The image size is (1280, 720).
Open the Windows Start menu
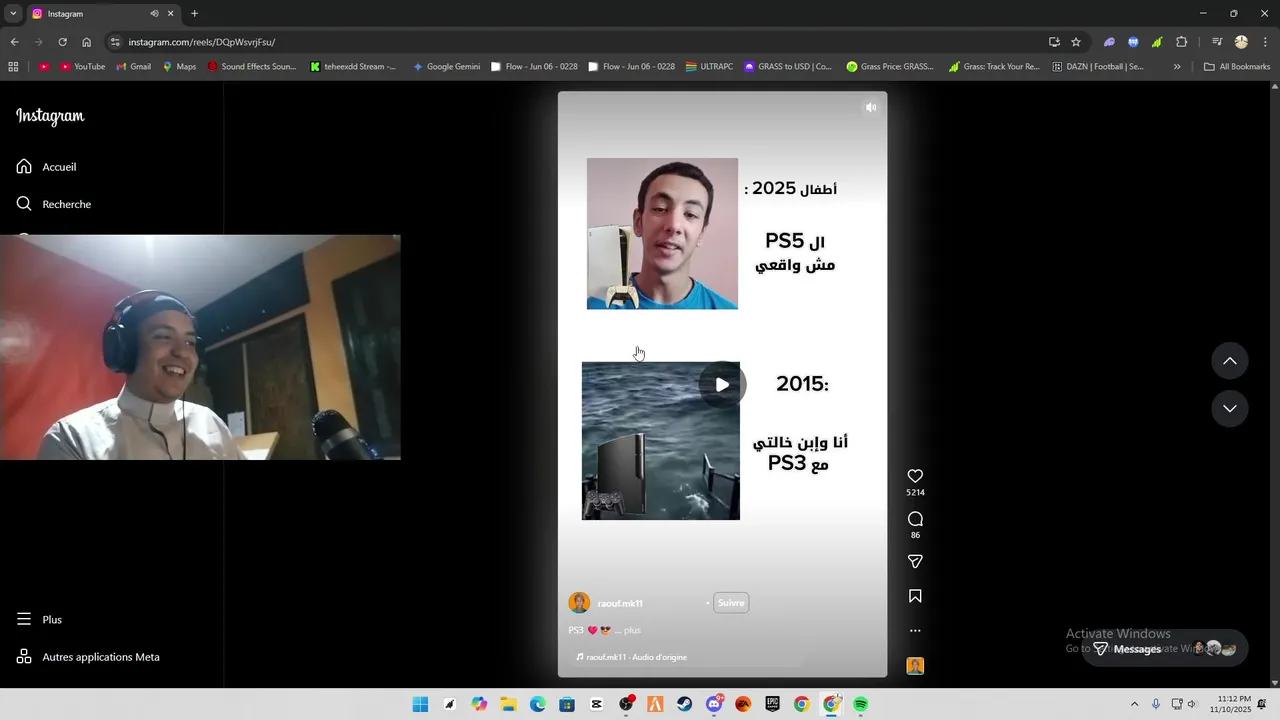[420, 704]
